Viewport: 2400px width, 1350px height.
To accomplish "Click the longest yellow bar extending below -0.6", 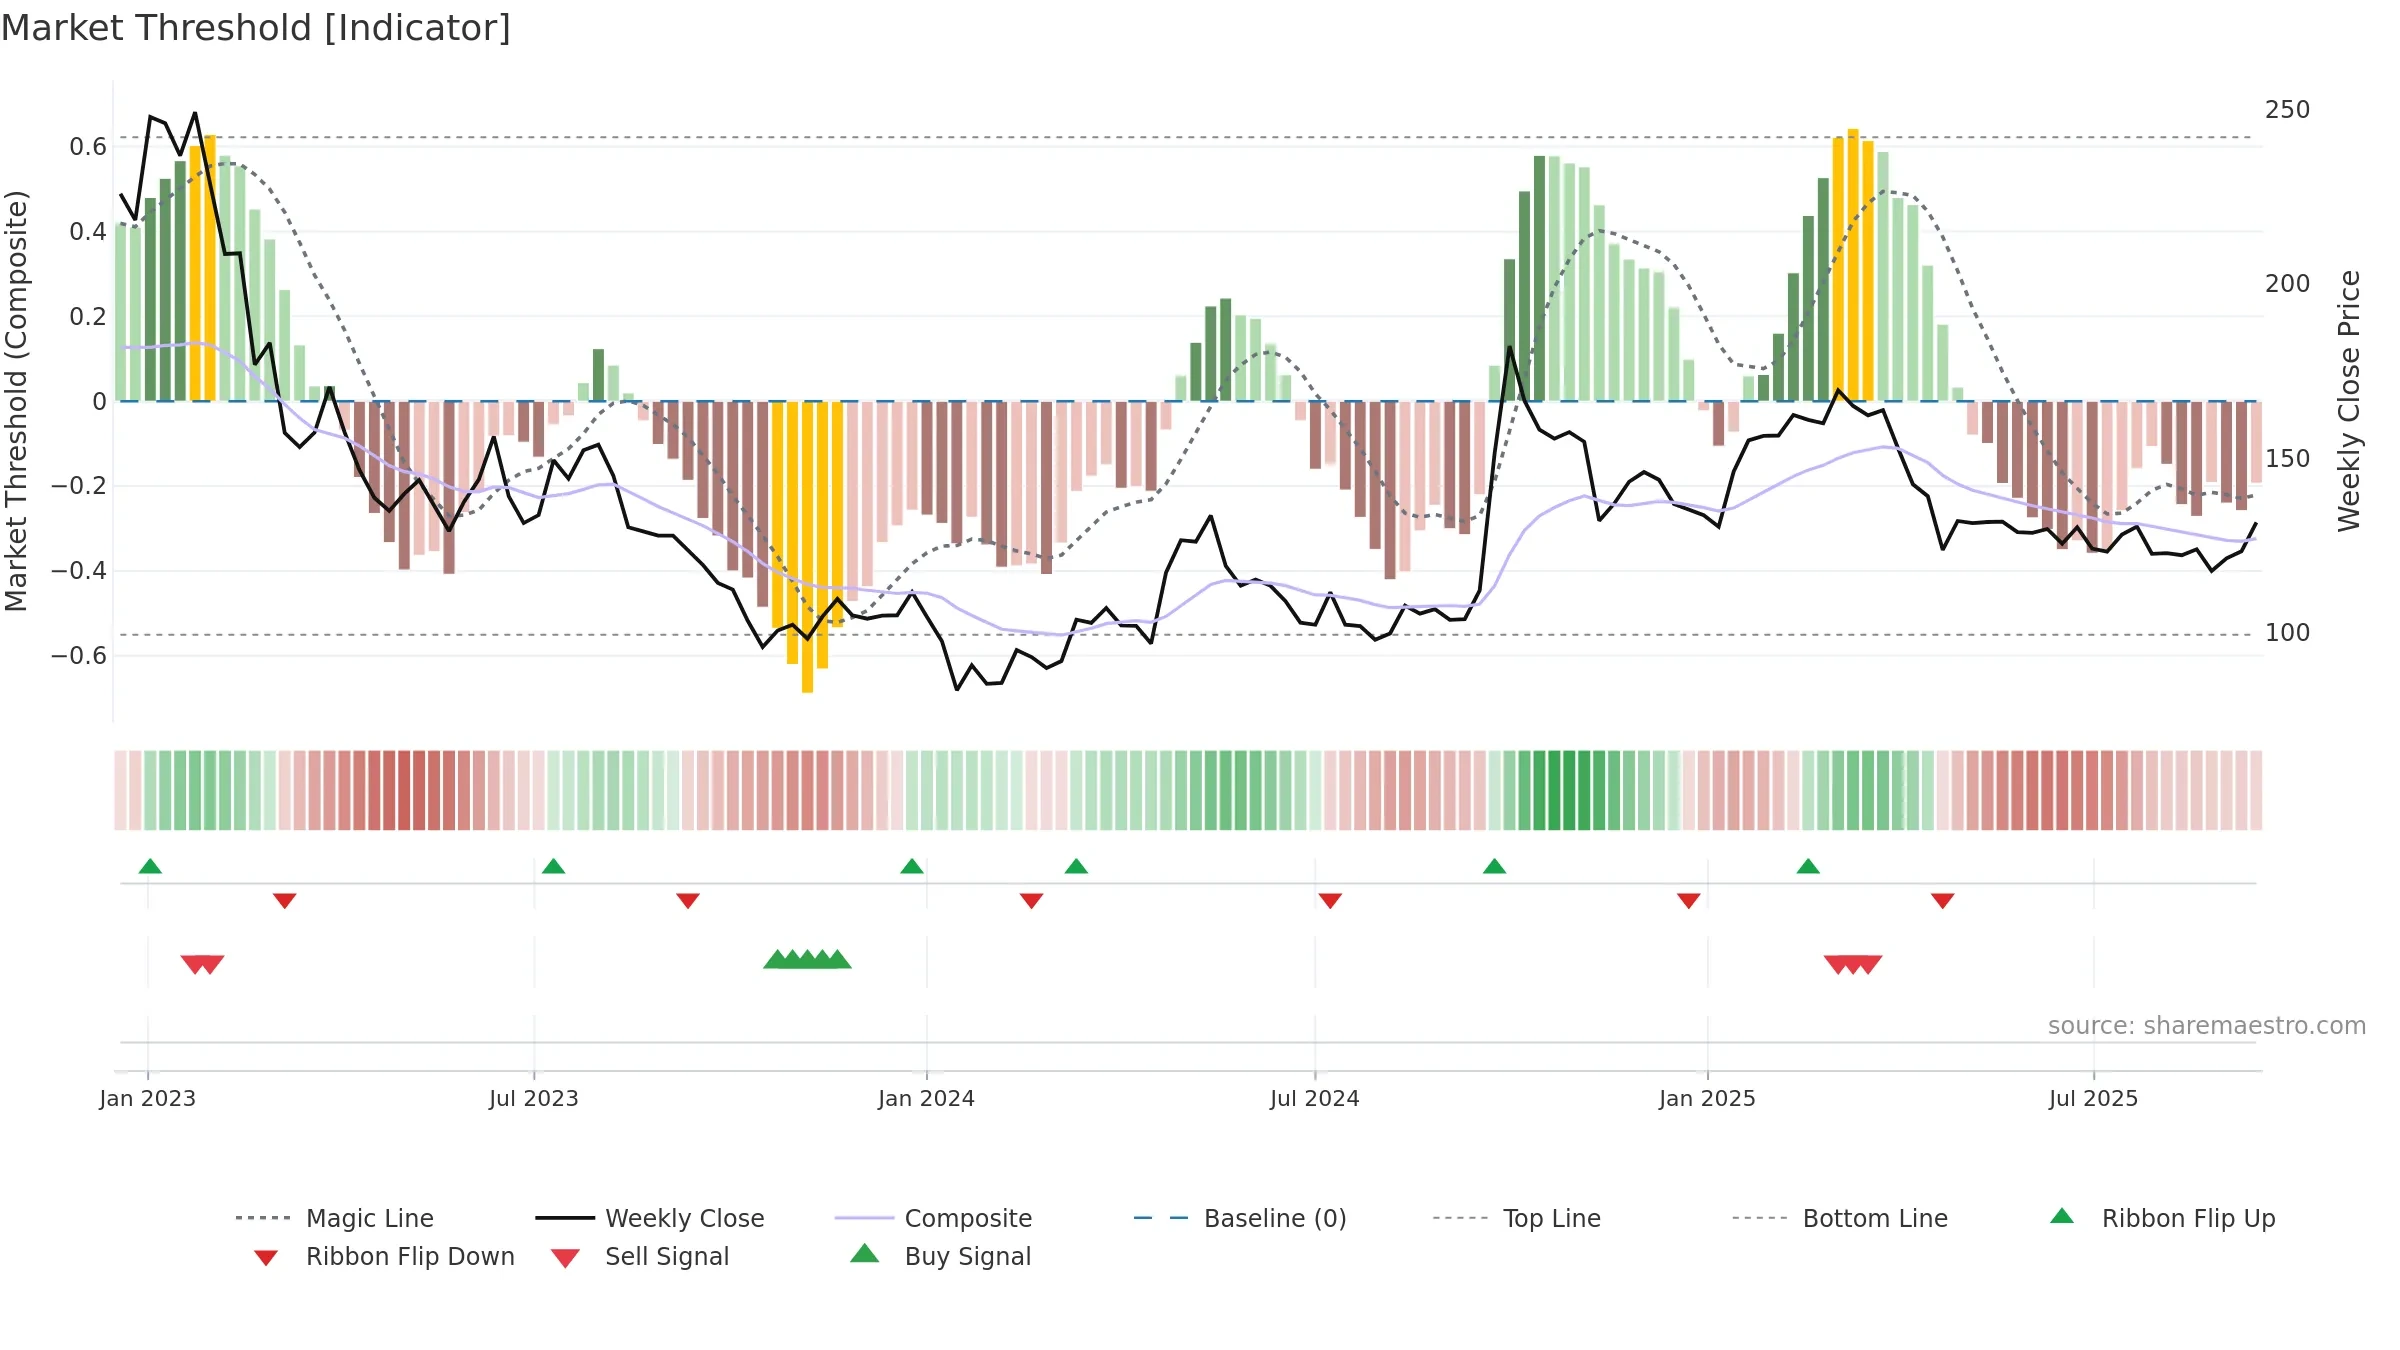I will pos(807,547).
